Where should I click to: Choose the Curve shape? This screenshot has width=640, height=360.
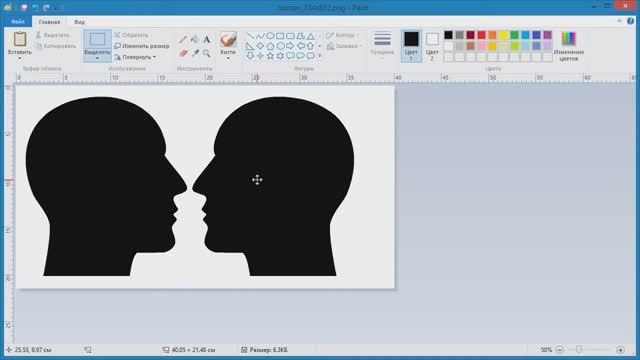click(260, 36)
